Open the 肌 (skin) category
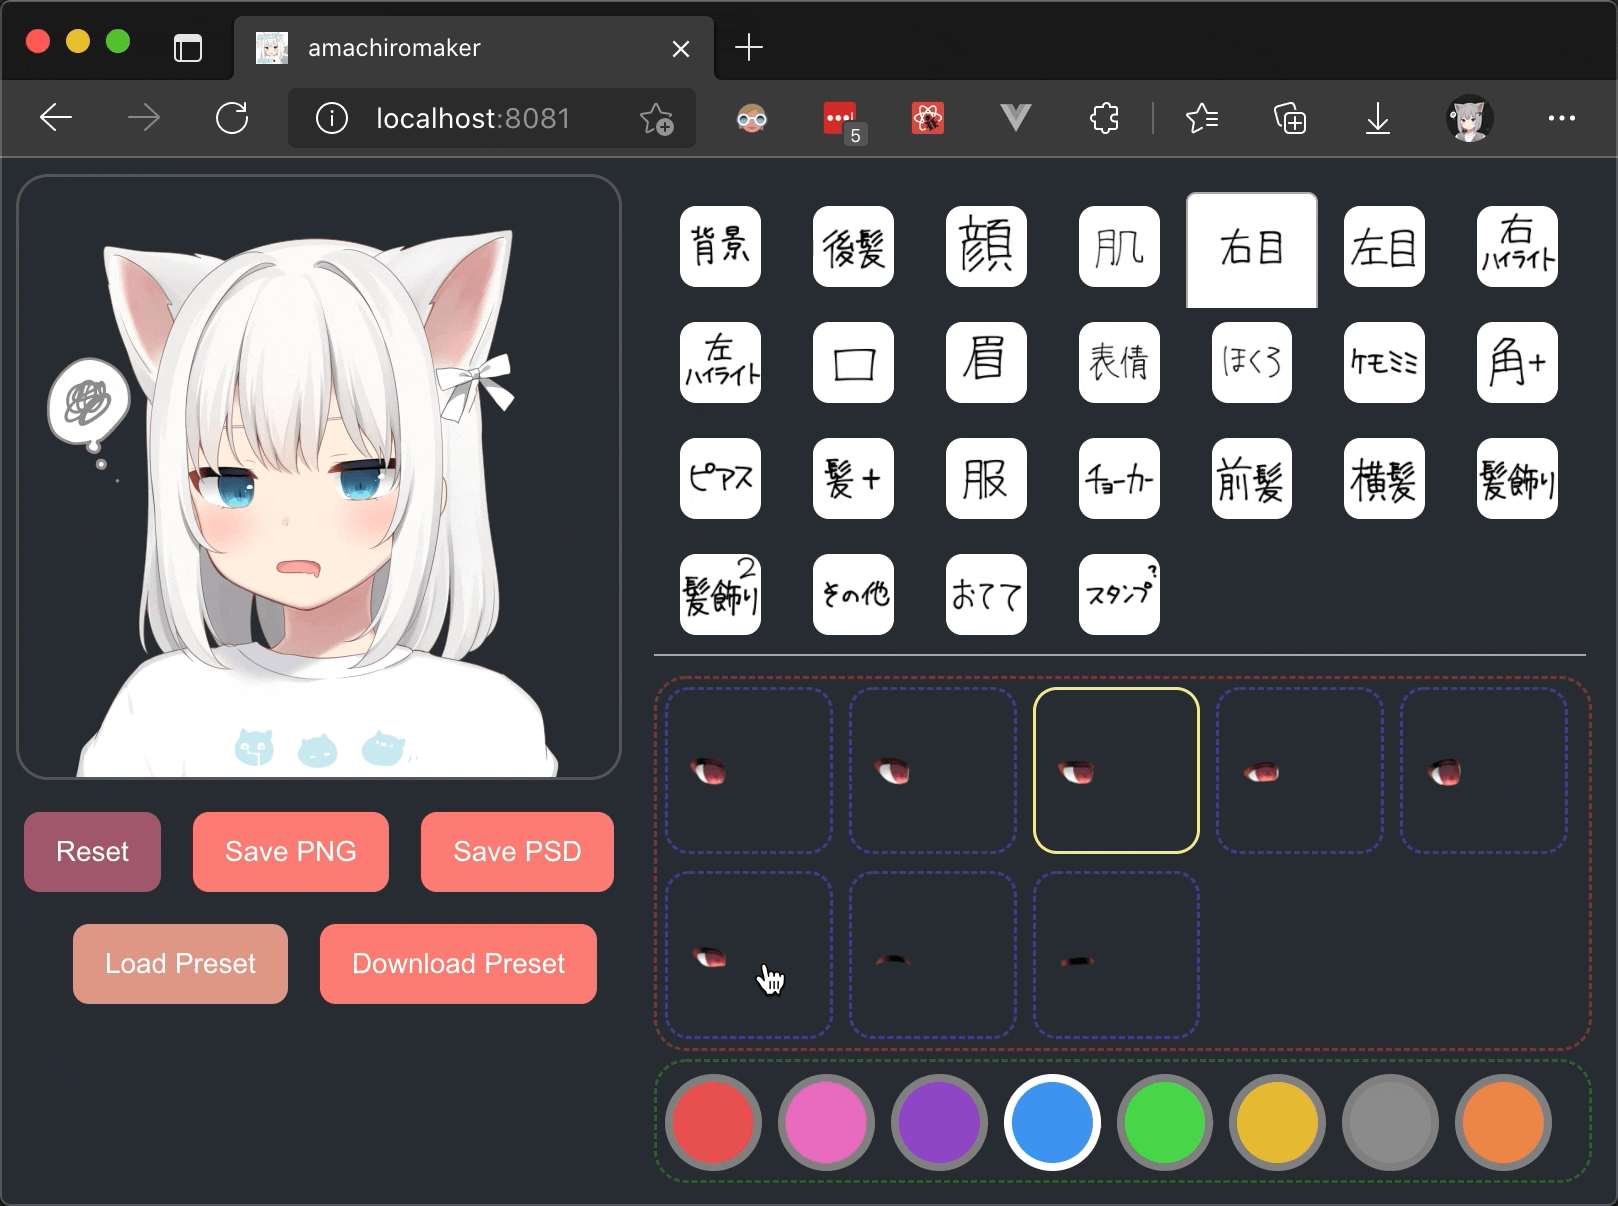 (x=1119, y=247)
